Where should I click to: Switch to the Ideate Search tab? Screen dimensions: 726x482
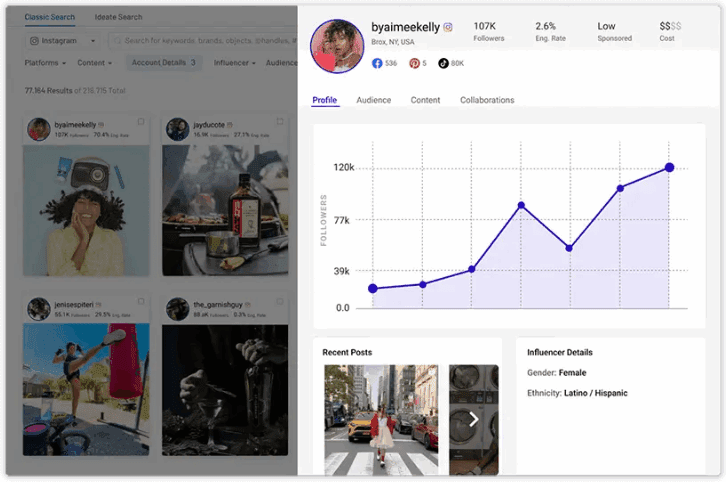pyautogui.click(x=119, y=17)
